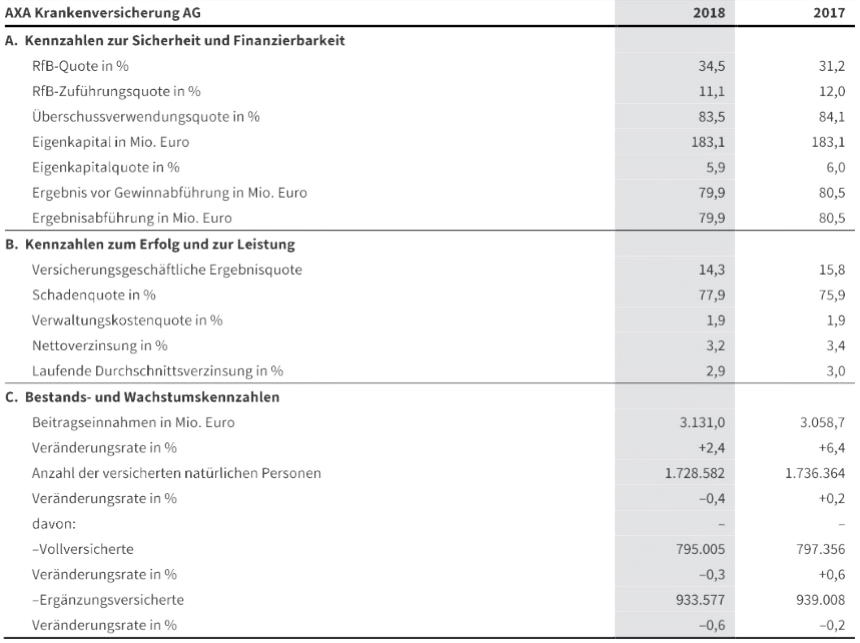Click the RfB-Zuführungsquote 2018 value 11,1
The height and width of the screenshot is (643, 860).
(x=711, y=92)
